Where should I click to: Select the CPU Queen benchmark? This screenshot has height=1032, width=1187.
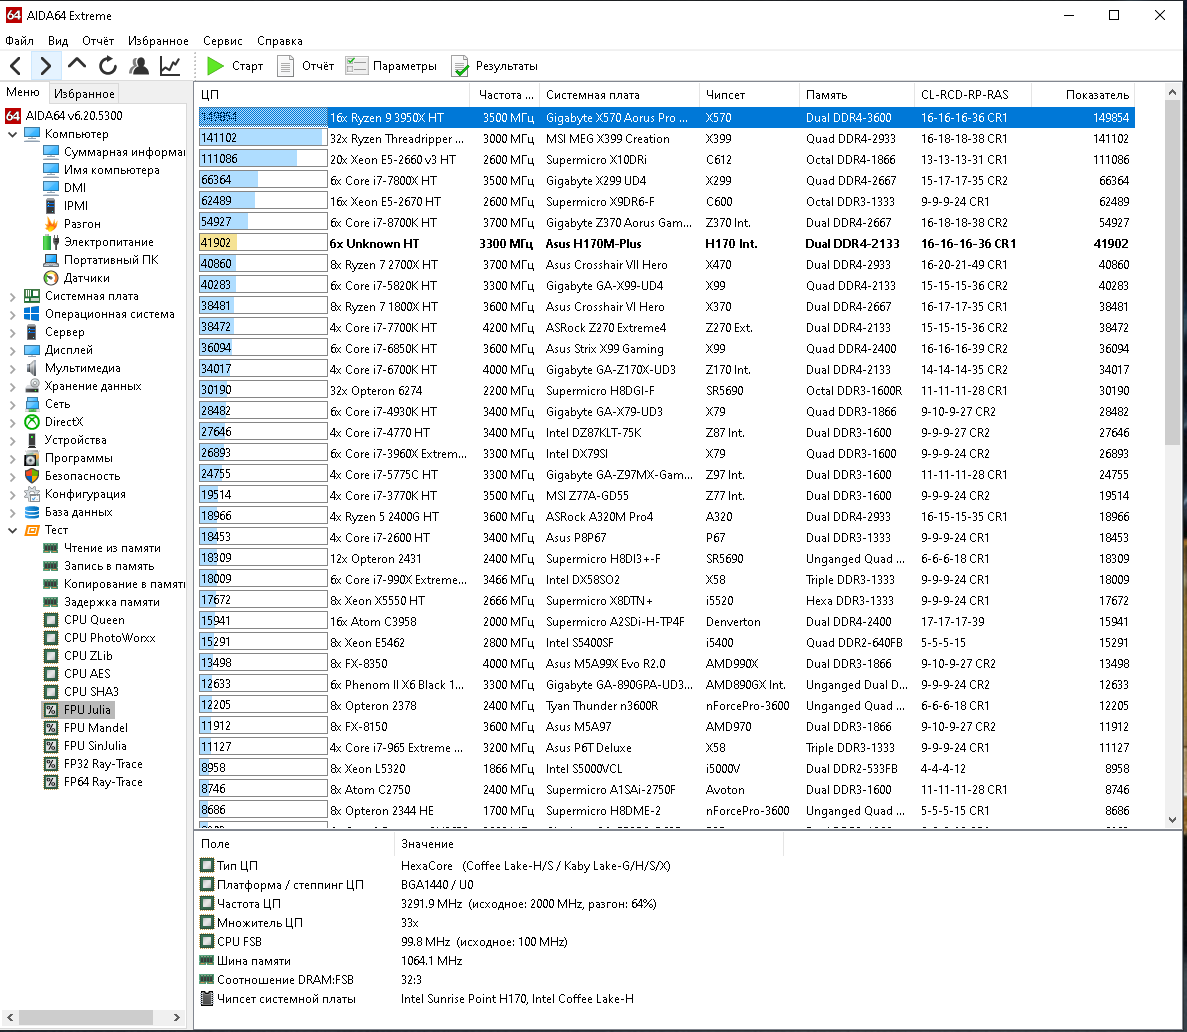click(x=94, y=620)
